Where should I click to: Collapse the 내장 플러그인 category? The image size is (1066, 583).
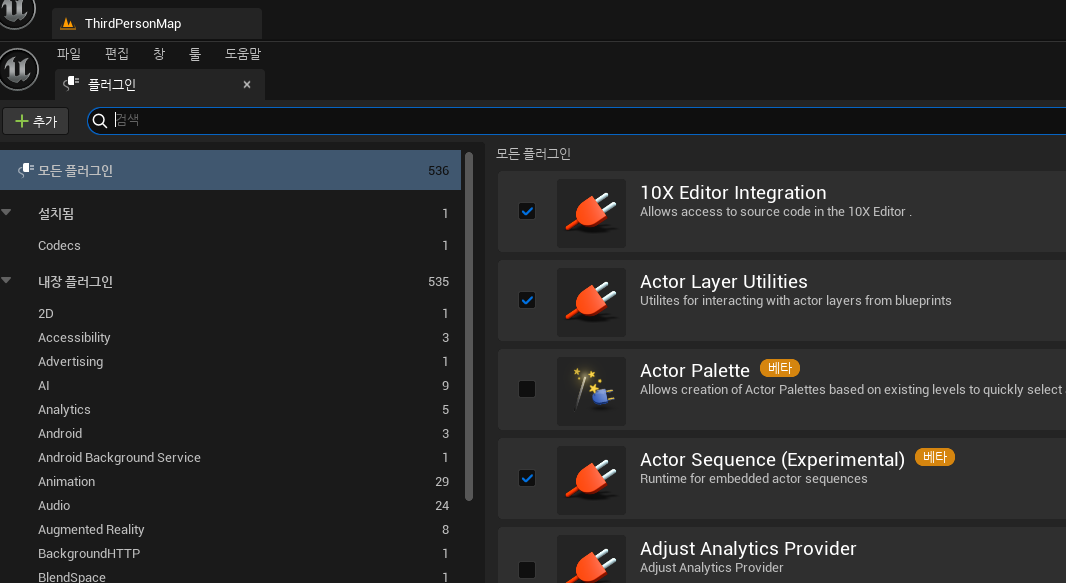(7, 281)
